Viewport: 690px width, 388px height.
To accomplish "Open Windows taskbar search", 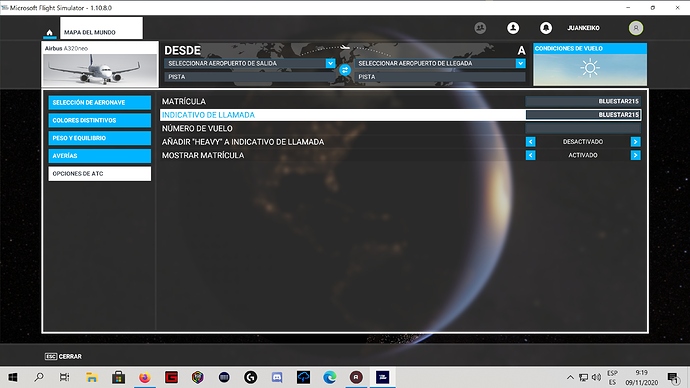I will (39, 377).
